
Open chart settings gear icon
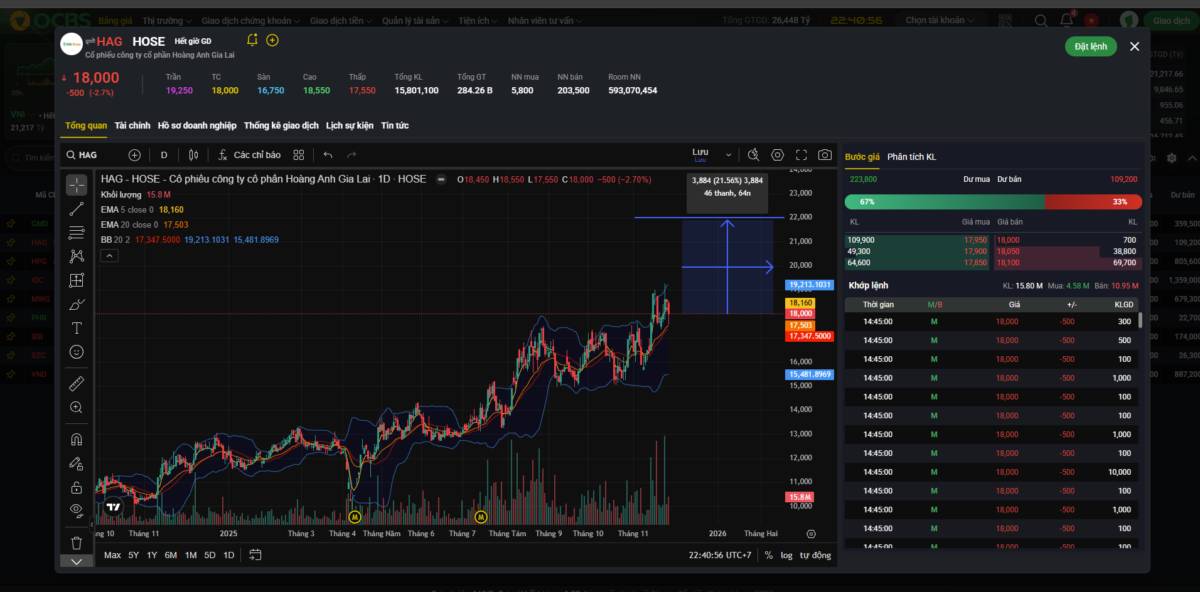[777, 155]
